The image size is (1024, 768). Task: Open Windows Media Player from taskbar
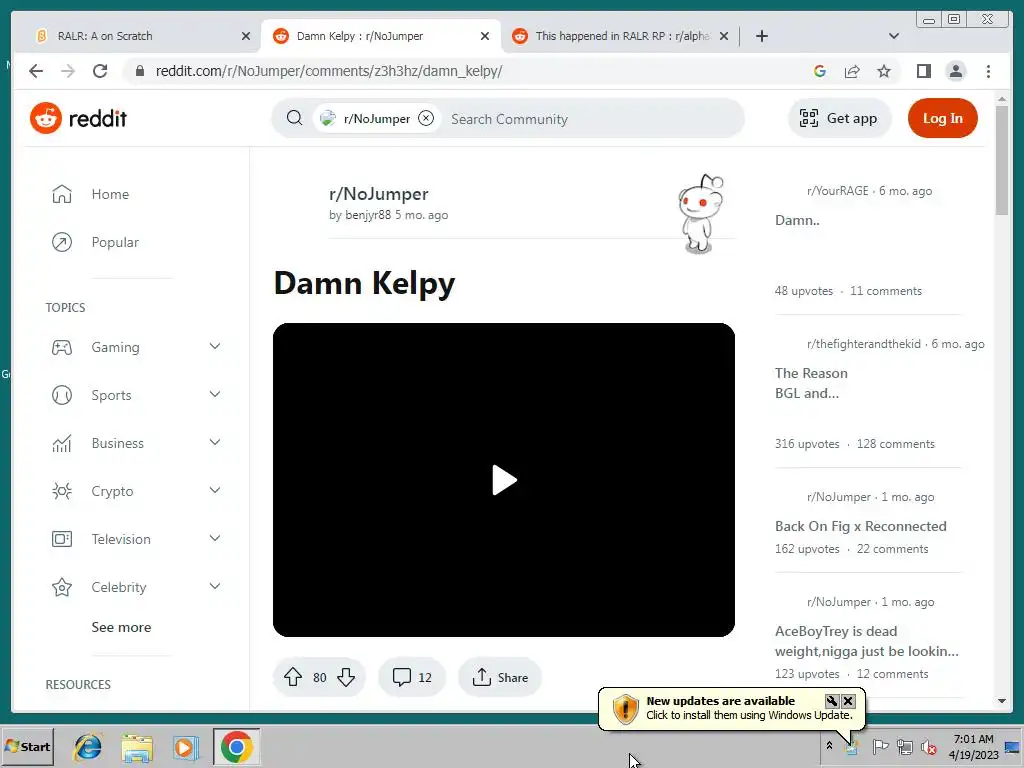point(185,747)
